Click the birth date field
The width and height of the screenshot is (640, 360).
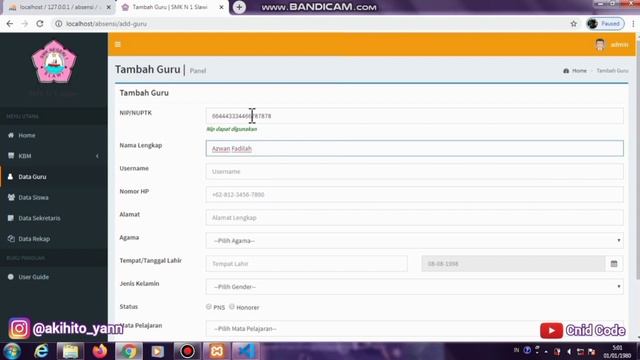pos(513,264)
